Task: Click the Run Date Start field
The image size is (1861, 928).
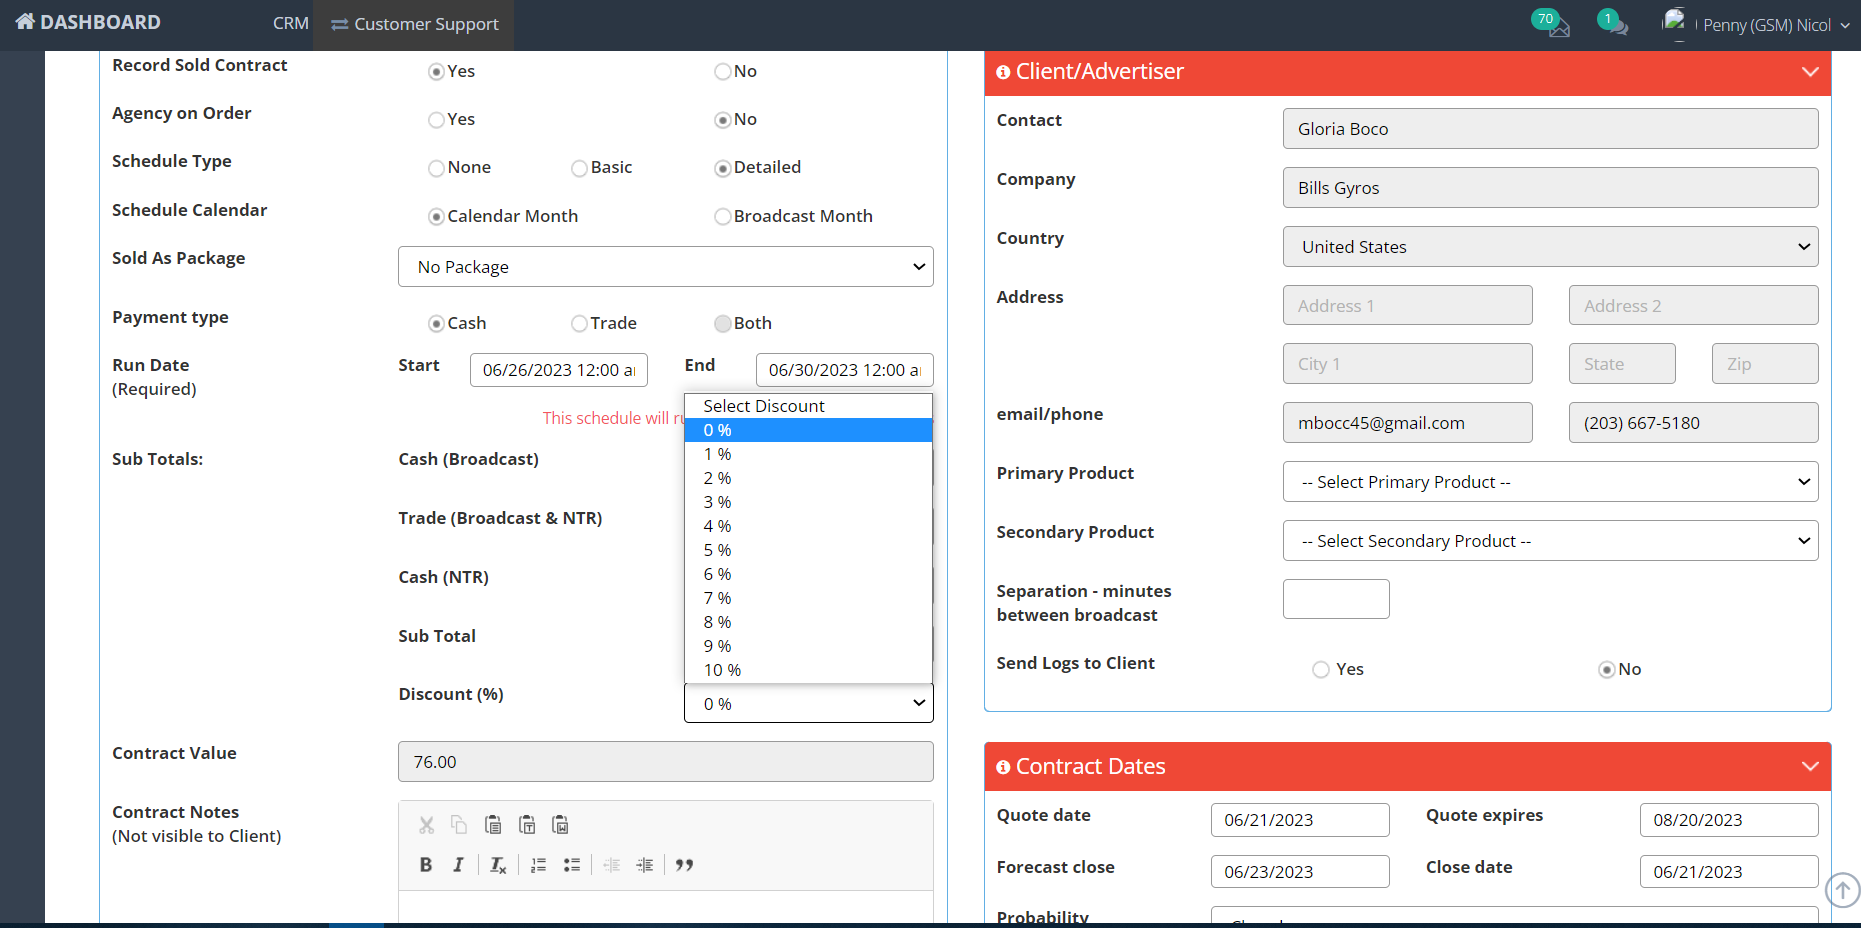Action: tap(559, 370)
